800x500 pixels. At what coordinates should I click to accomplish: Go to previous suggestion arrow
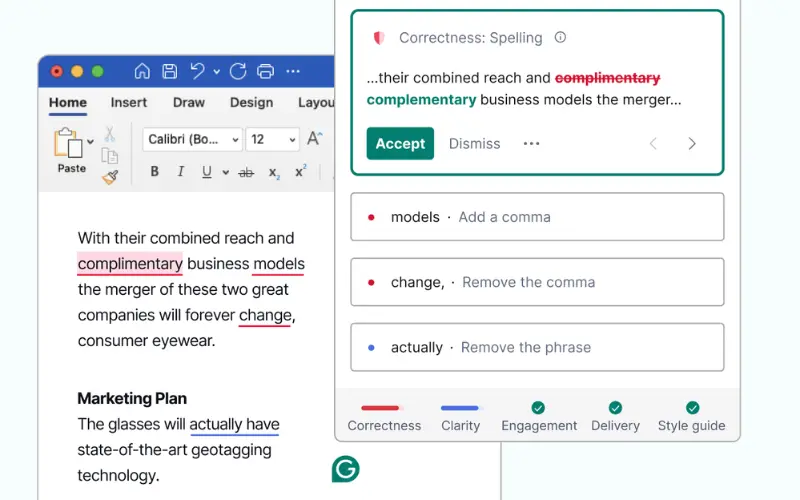(653, 144)
